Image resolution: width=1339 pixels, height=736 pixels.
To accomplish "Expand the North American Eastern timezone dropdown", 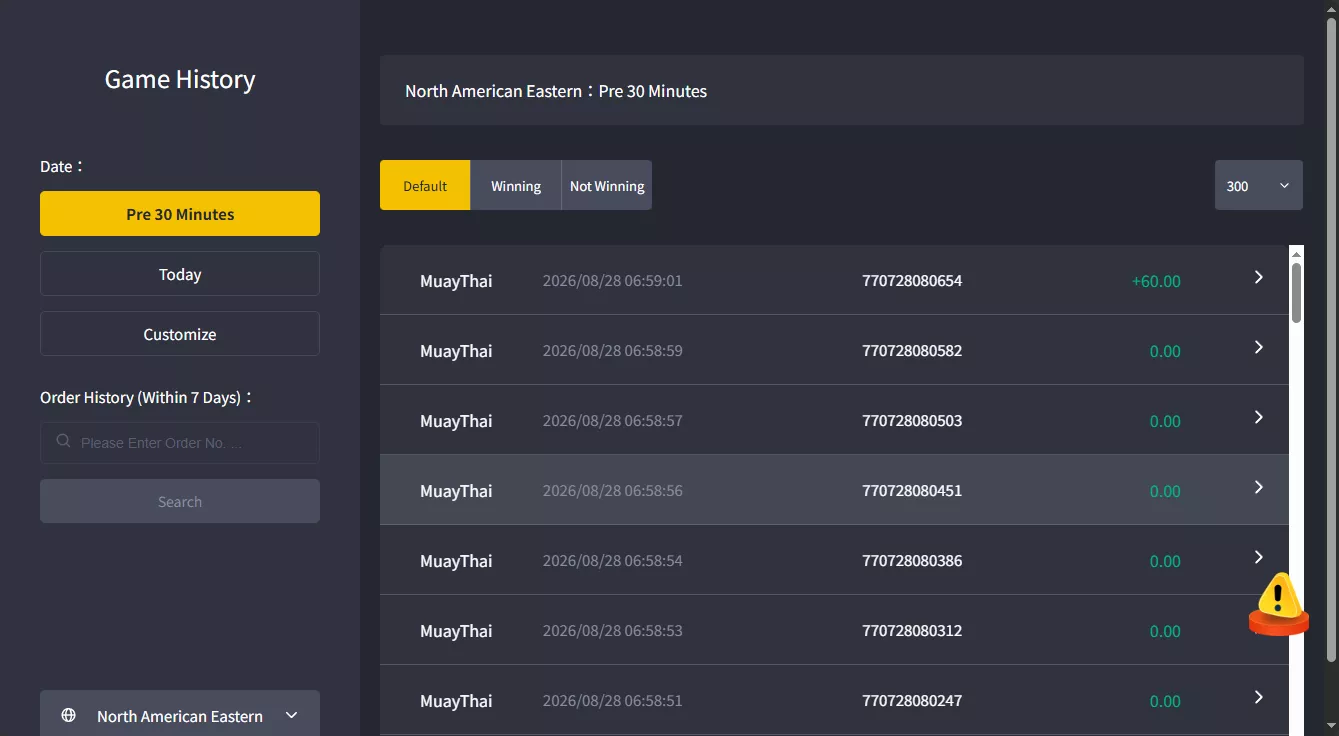I will click(x=180, y=715).
